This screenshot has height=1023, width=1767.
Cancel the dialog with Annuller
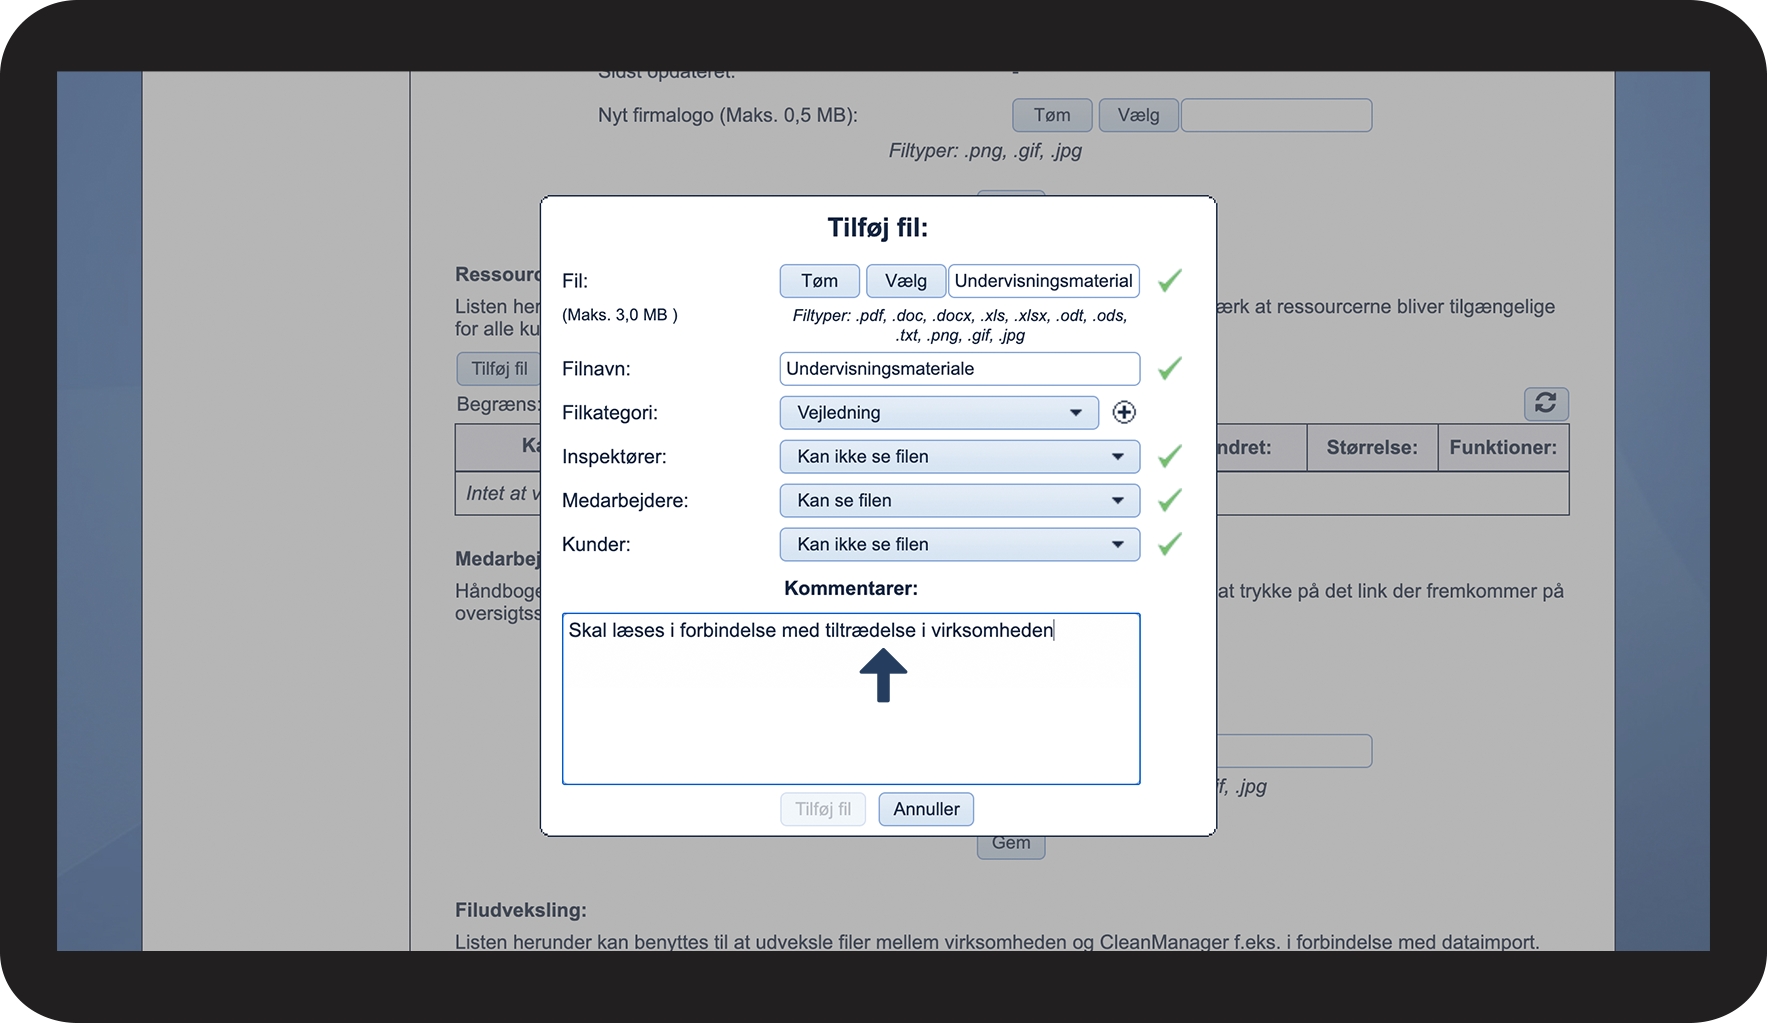925,809
